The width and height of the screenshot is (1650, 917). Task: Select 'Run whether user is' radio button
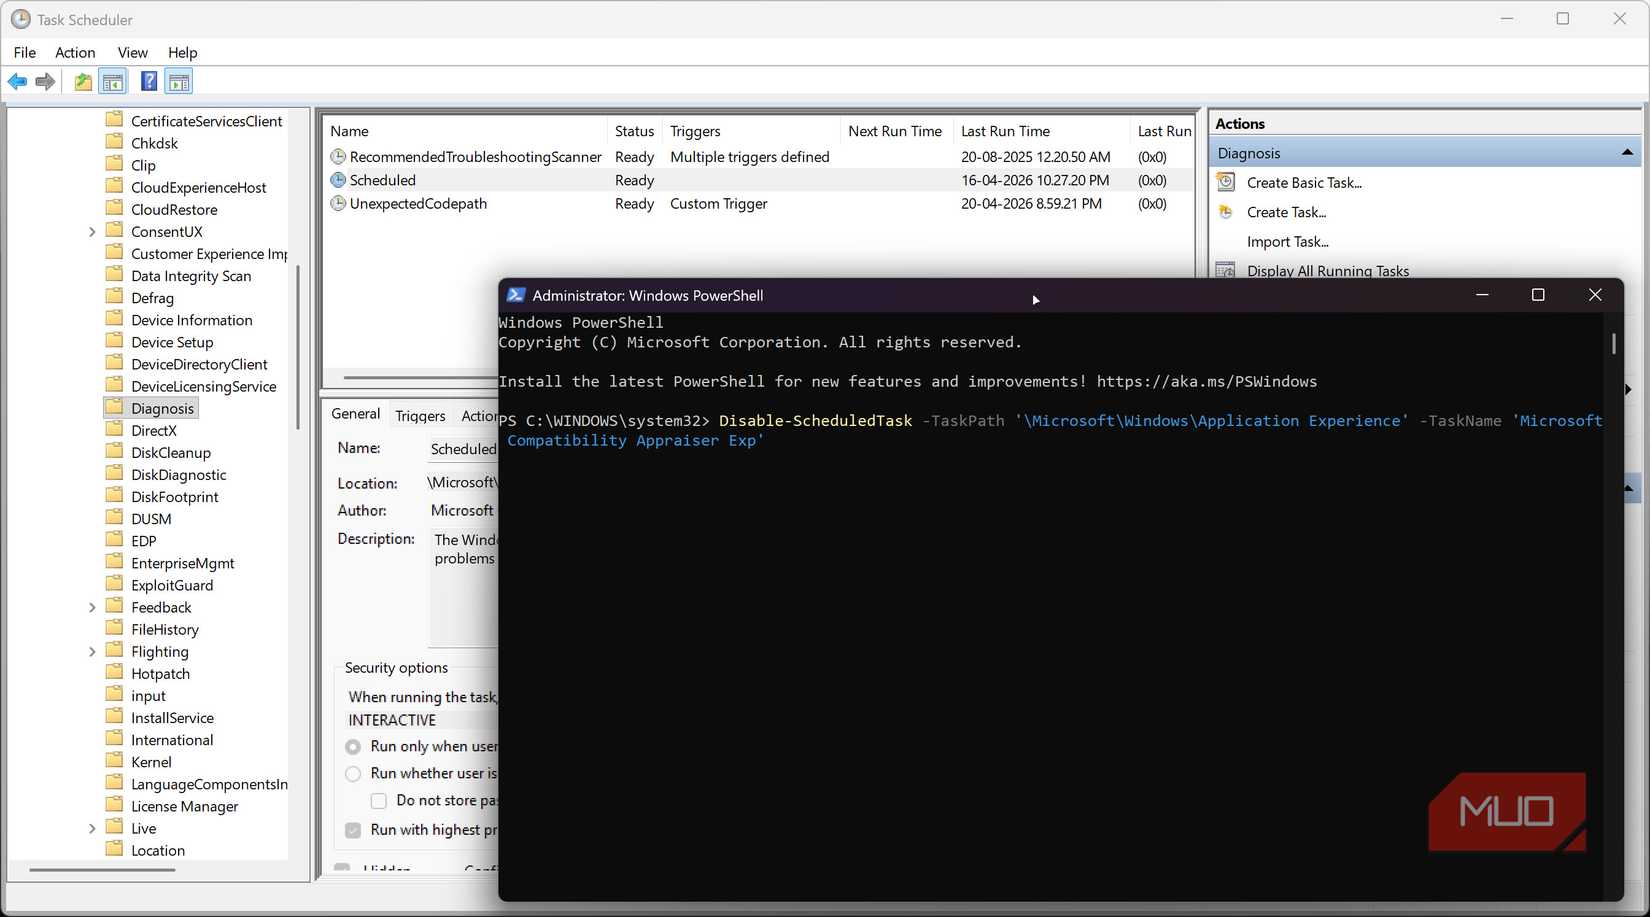coord(353,774)
